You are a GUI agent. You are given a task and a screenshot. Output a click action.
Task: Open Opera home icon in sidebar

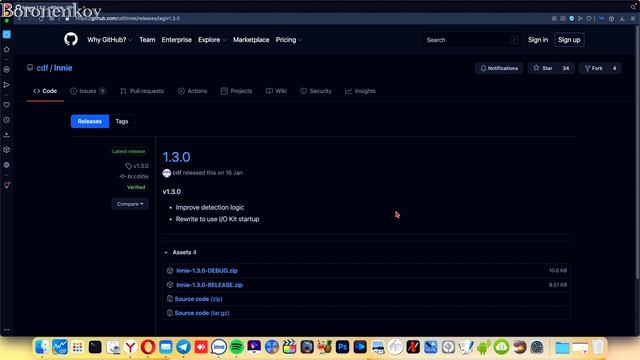(x=7, y=34)
